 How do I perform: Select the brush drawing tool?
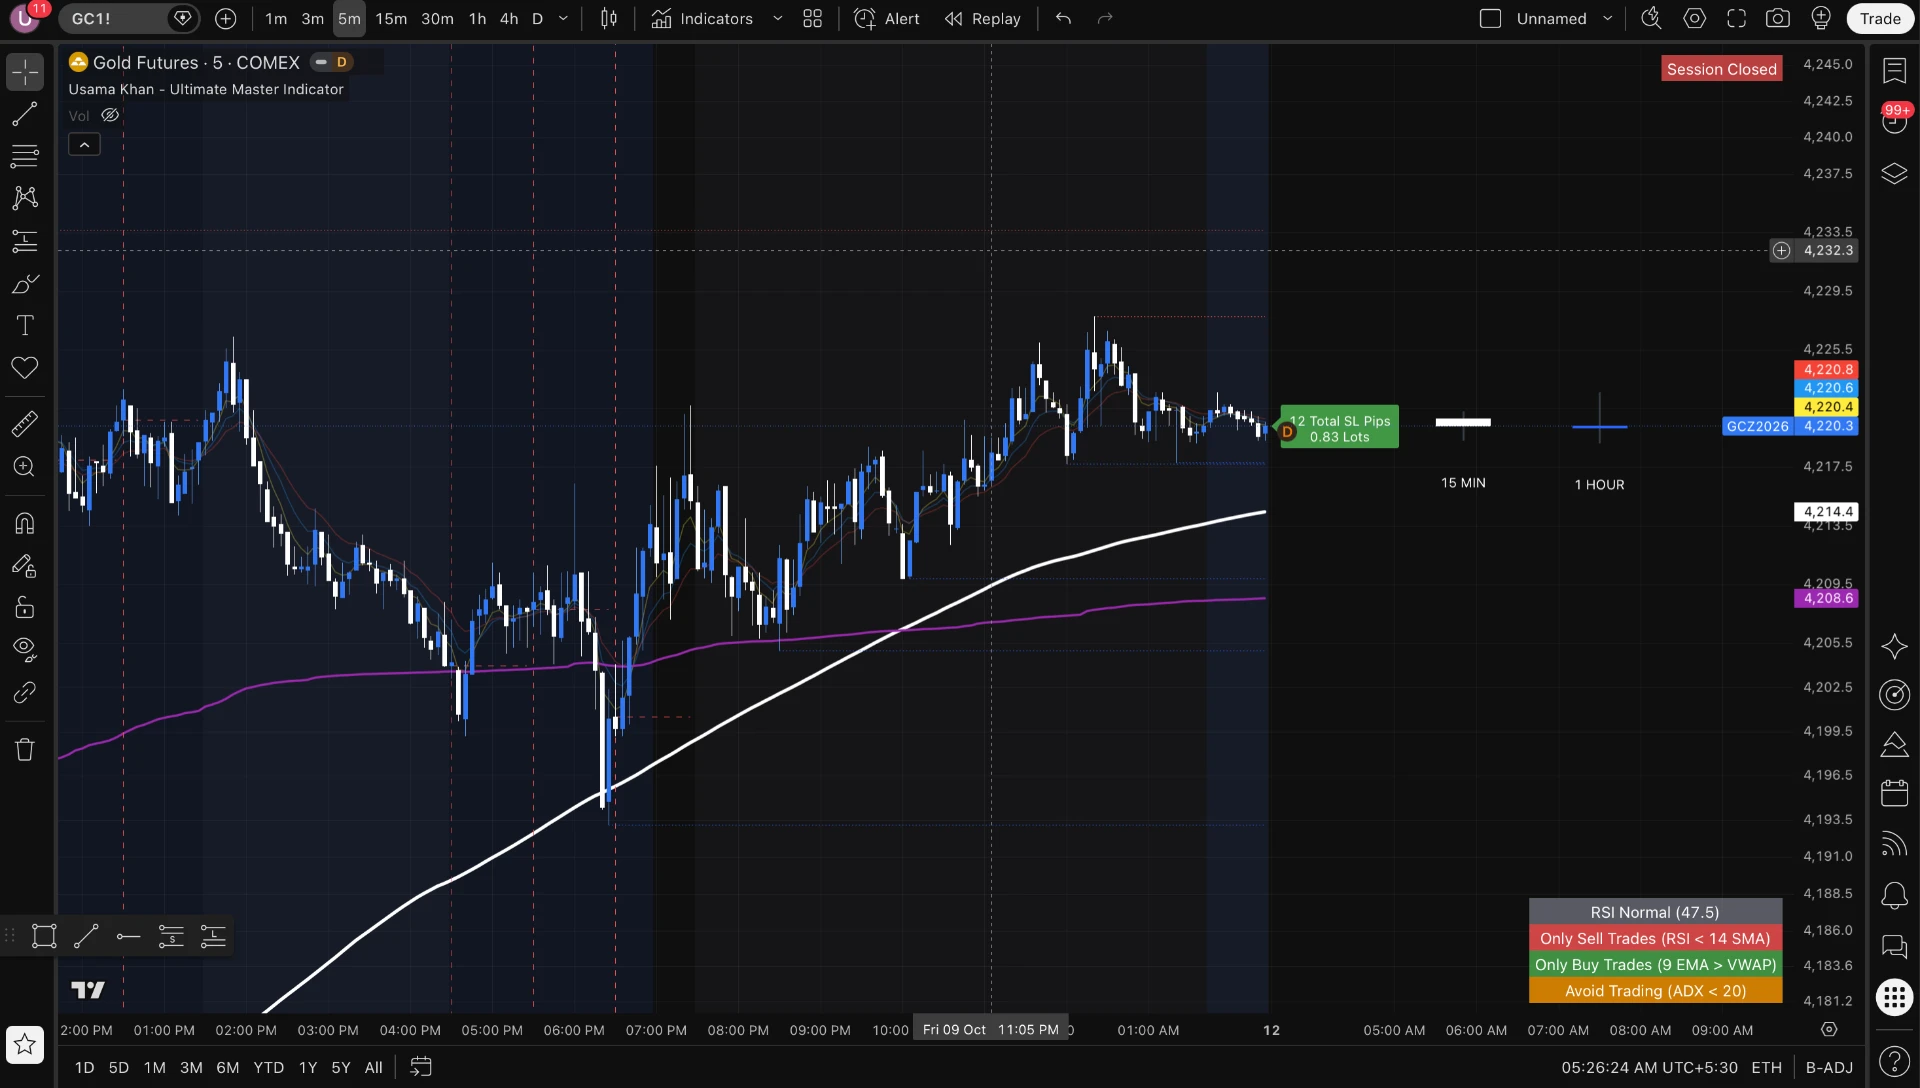(25, 284)
